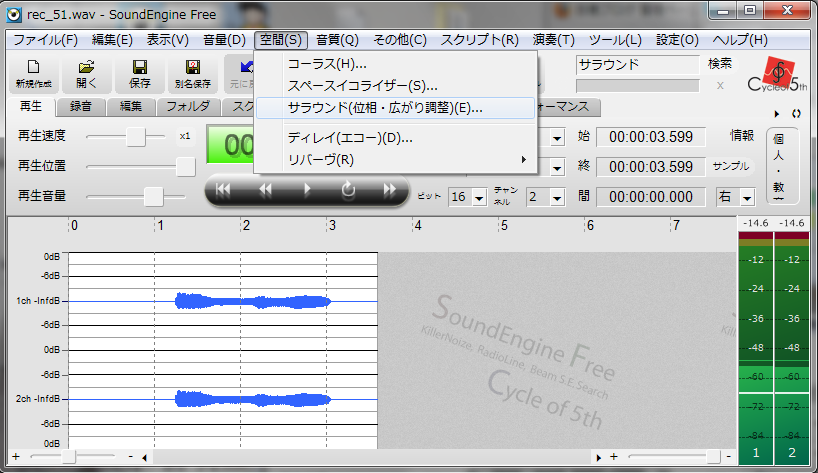This screenshot has width=818, height=473.
Task: Save with the 保存 floppy icon
Action: pyautogui.click(x=139, y=74)
